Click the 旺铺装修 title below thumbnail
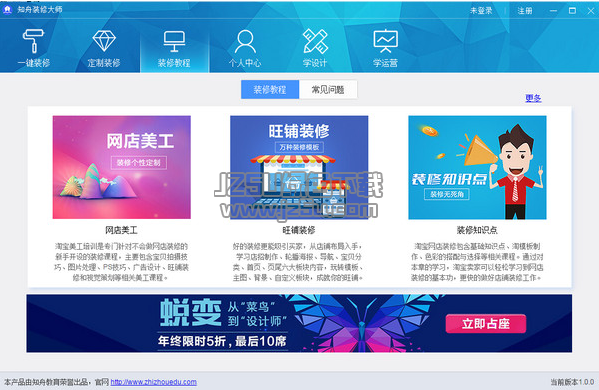The height and width of the screenshot is (390, 599). pos(299,230)
